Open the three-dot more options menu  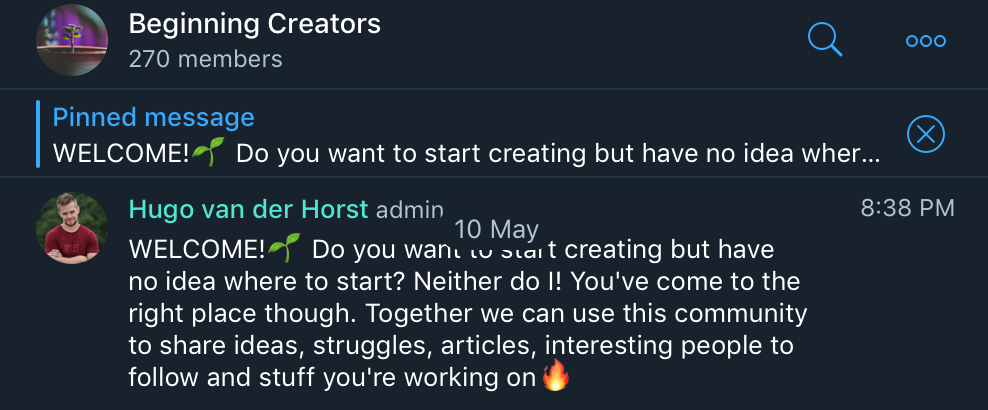click(925, 41)
